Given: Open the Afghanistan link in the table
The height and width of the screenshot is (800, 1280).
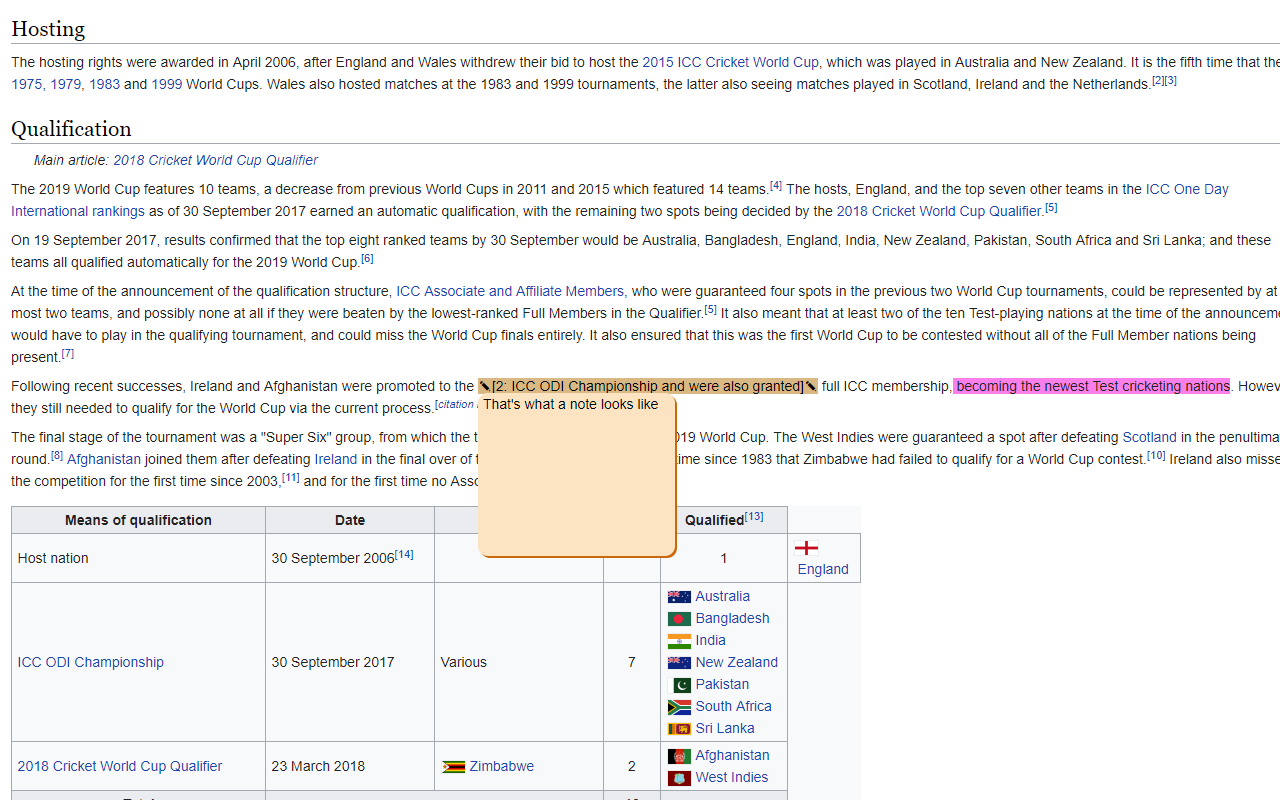Looking at the screenshot, I should (733, 755).
